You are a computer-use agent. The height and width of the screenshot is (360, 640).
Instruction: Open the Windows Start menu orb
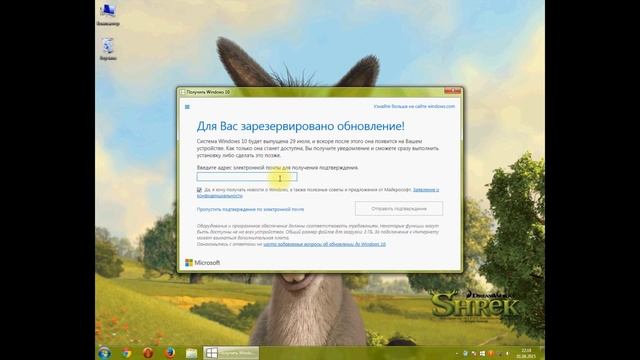104,353
